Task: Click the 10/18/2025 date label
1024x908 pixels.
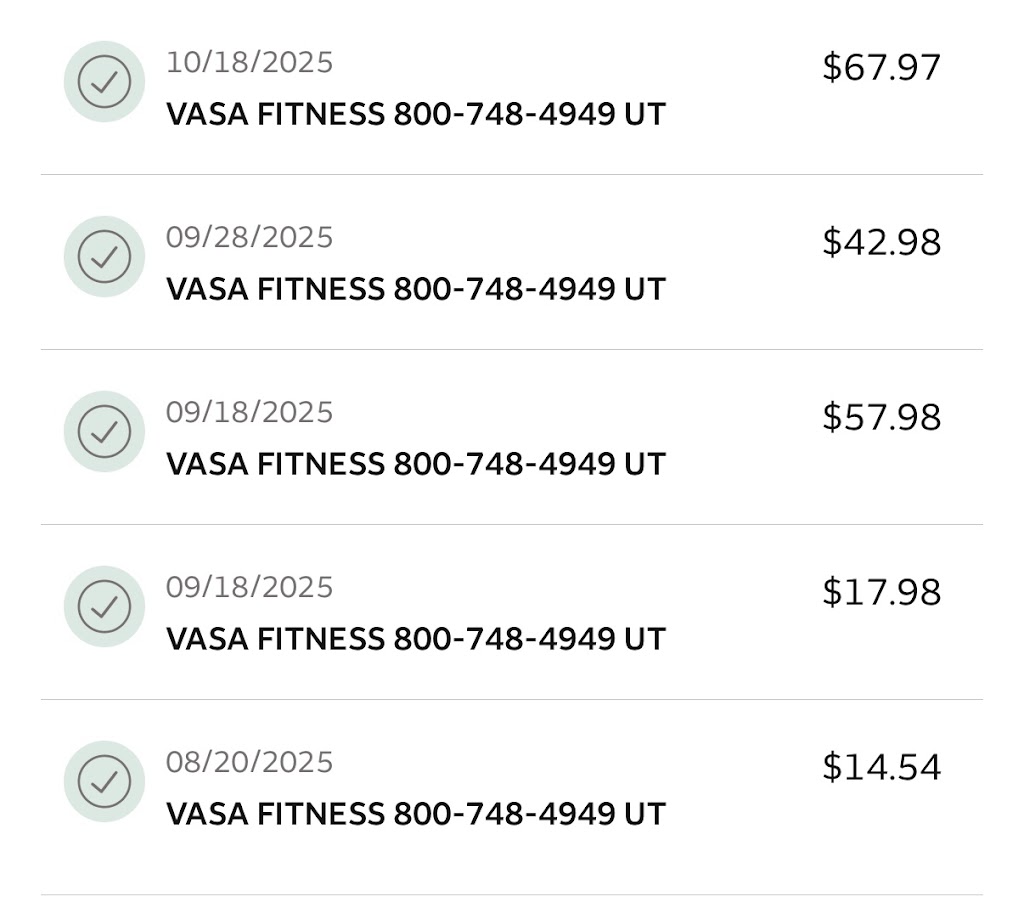Action: (249, 63)
